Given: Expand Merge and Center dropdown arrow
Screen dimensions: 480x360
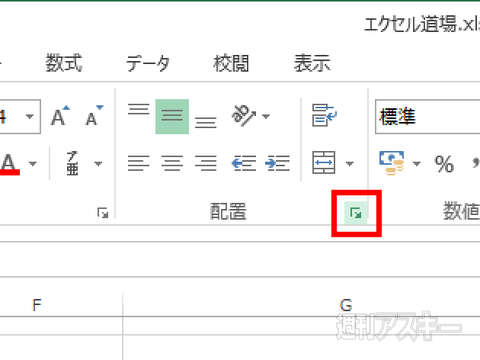Looking at the screenshot, I should point(350,164).
